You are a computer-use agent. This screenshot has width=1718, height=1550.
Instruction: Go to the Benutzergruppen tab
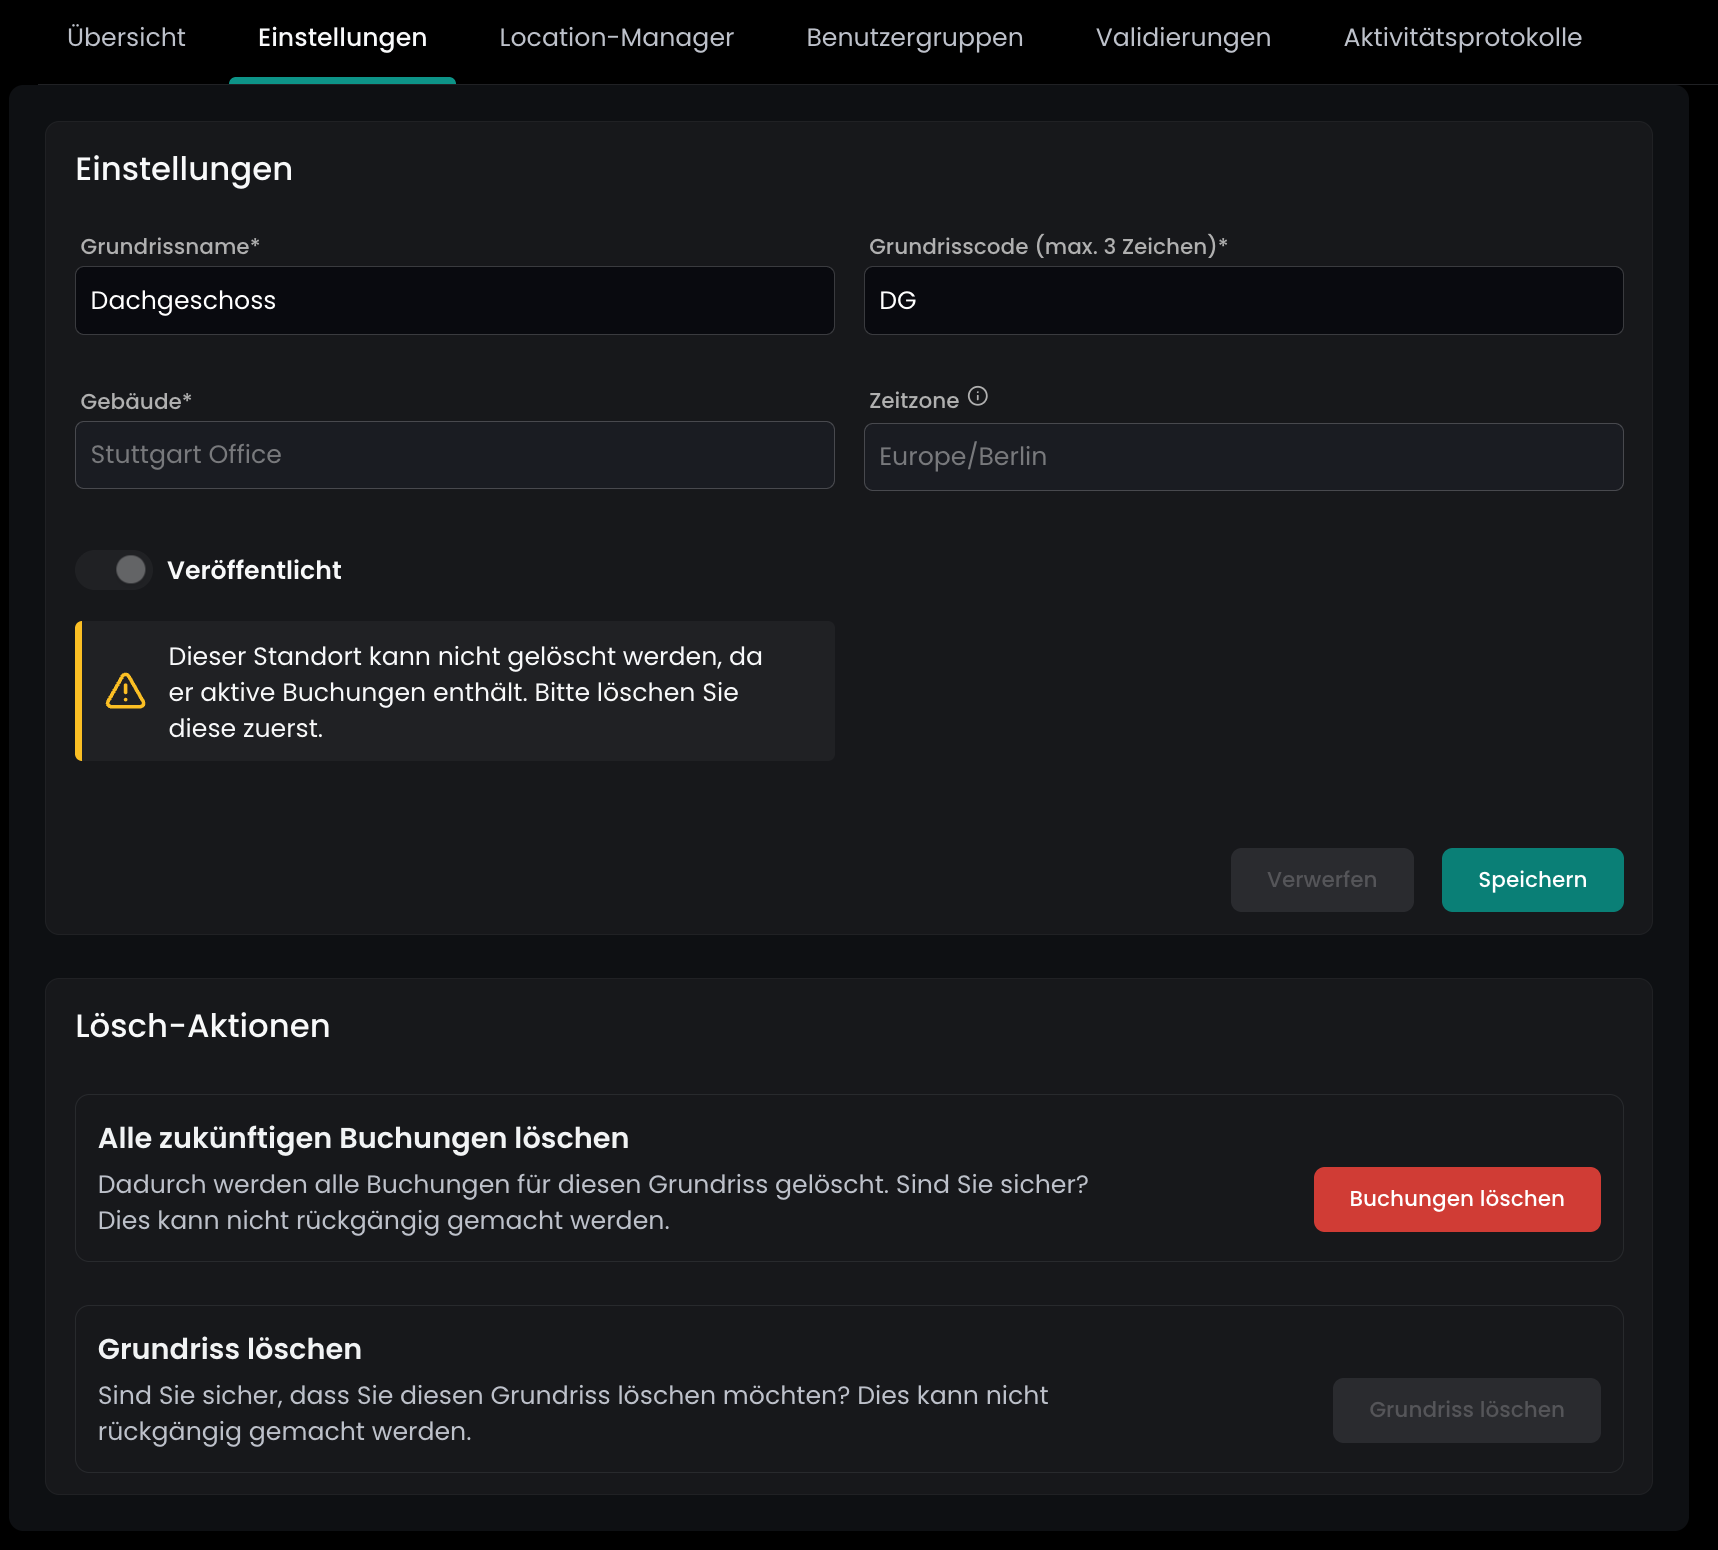914,38
